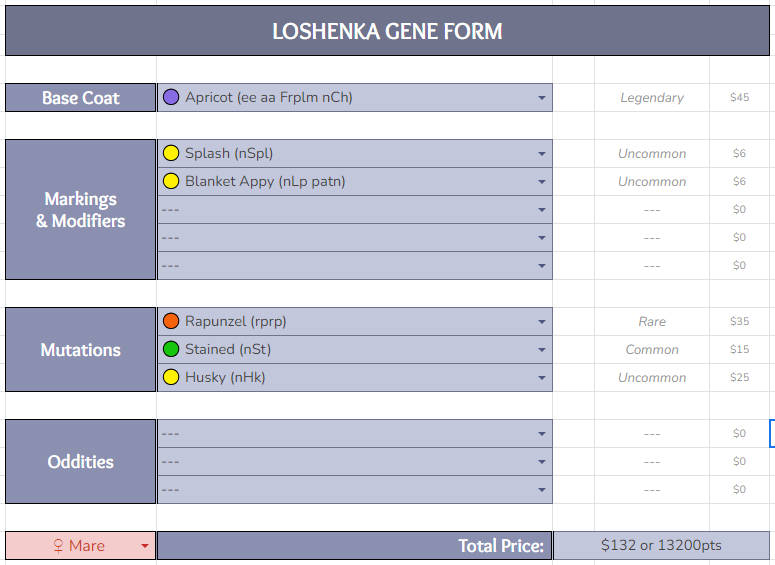Click the Legendary rarity cell
The image size is (775, 565).
coord(652,98)
